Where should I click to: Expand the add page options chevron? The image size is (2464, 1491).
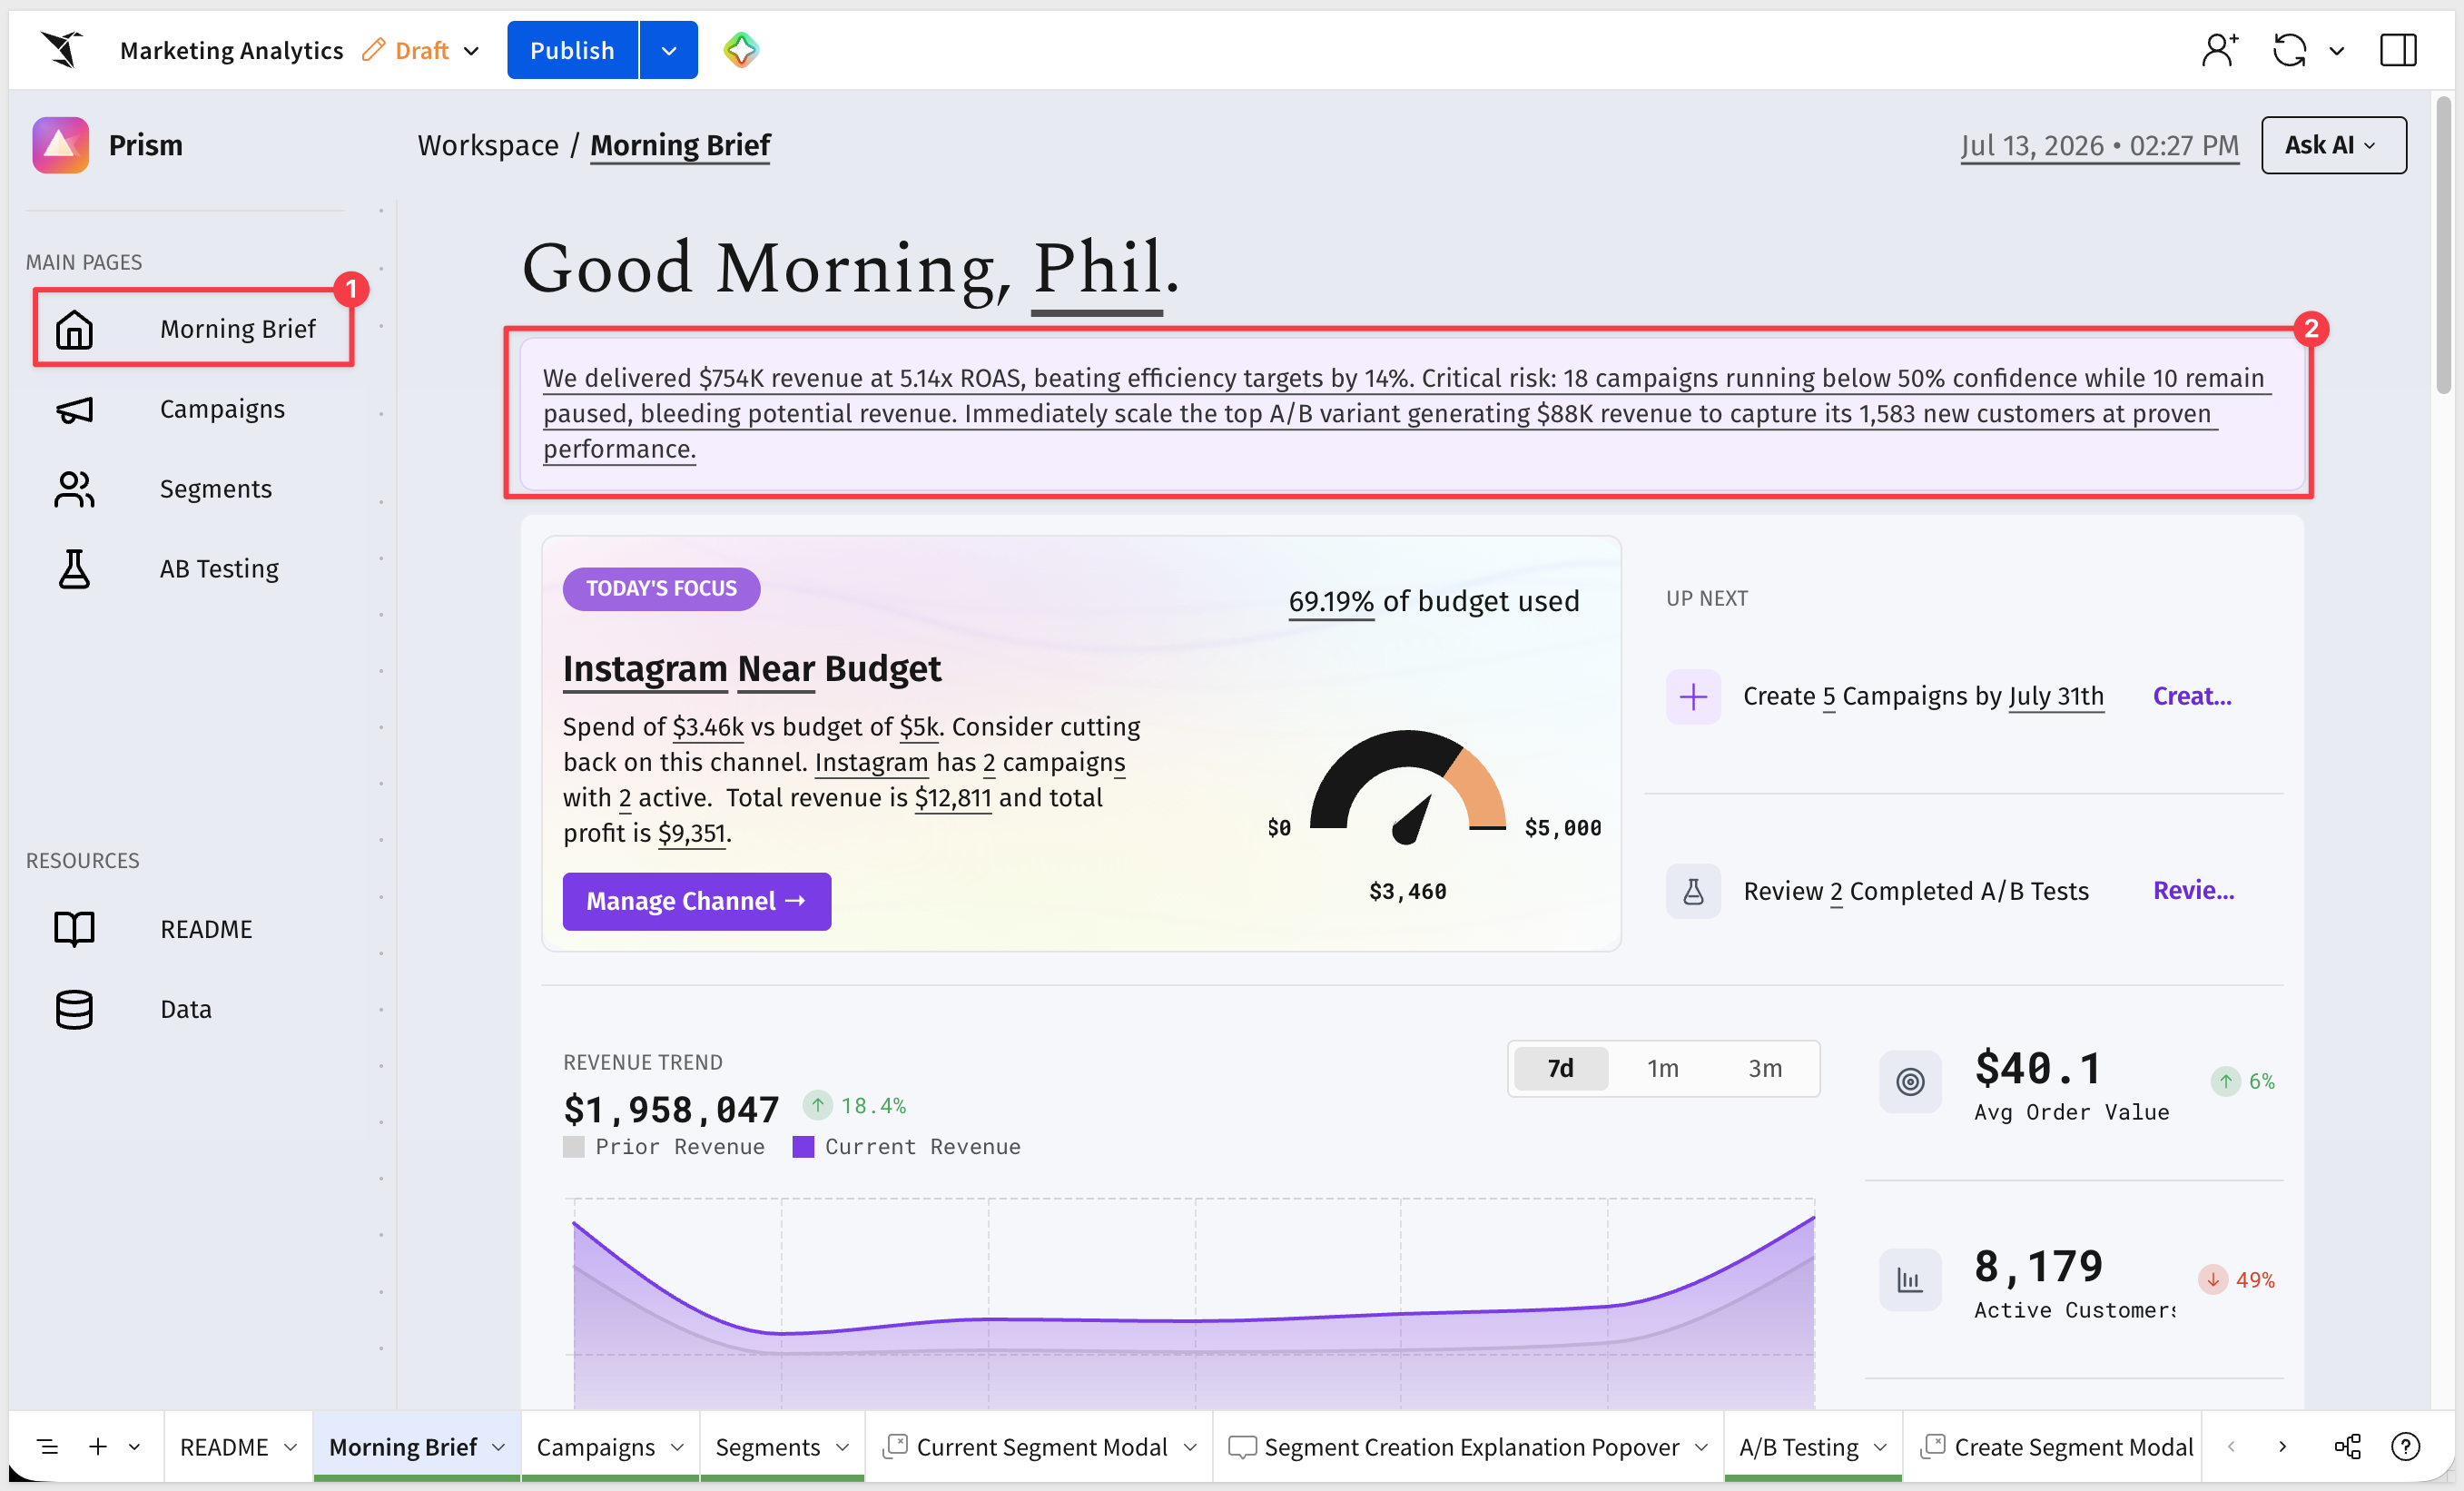(x=134, y=1446)
